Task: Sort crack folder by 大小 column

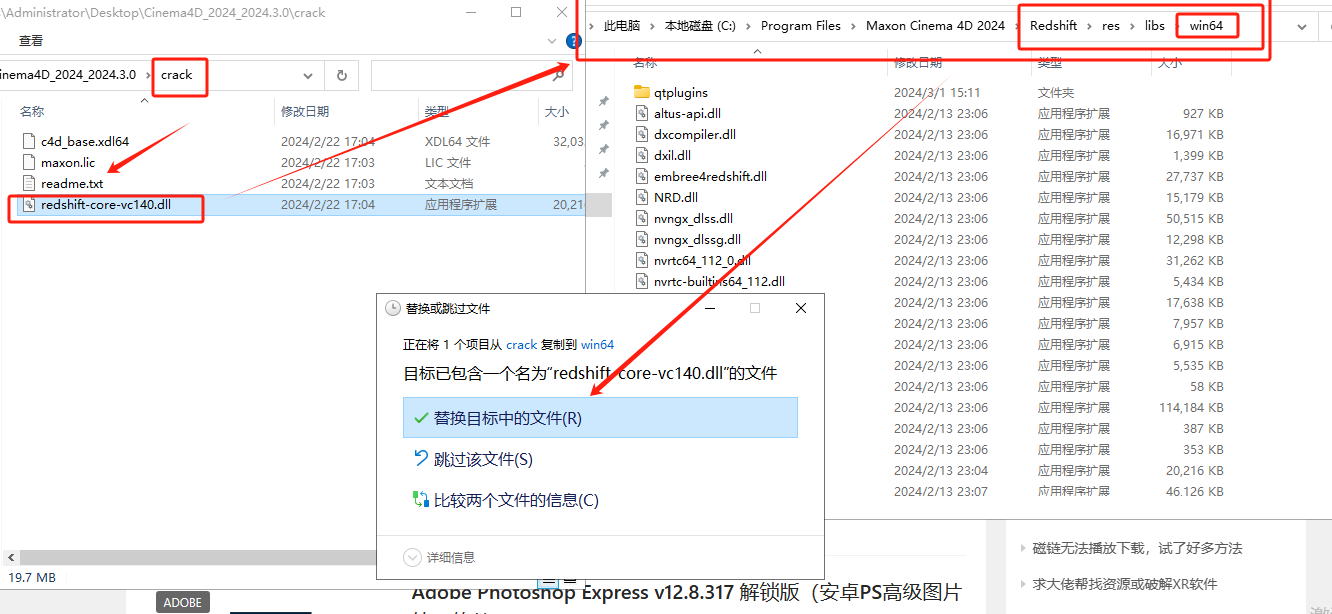Action: 557,112
